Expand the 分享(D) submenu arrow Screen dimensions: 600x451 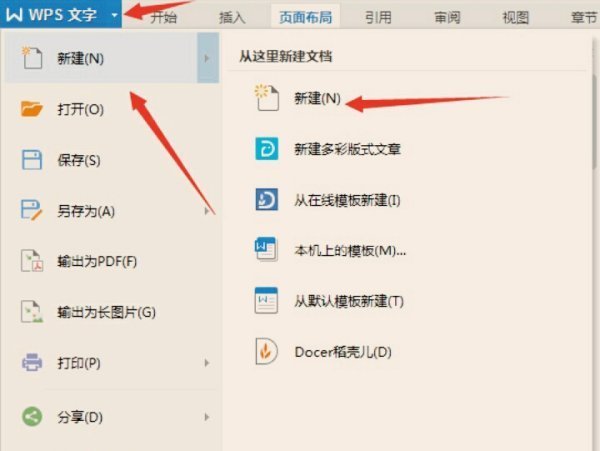207,416
